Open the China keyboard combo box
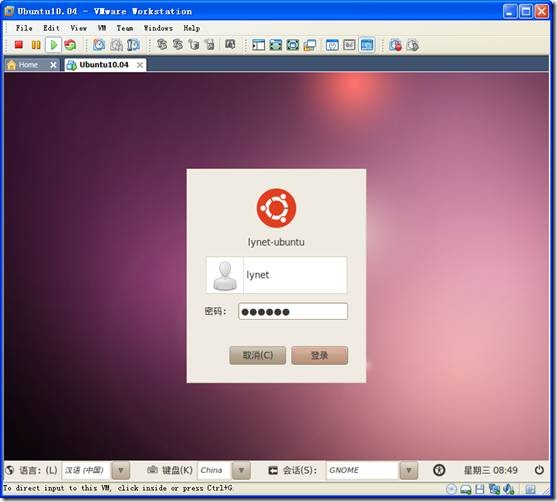The height and width of the screenshot is (502, 557). click(x=224, y=470)
